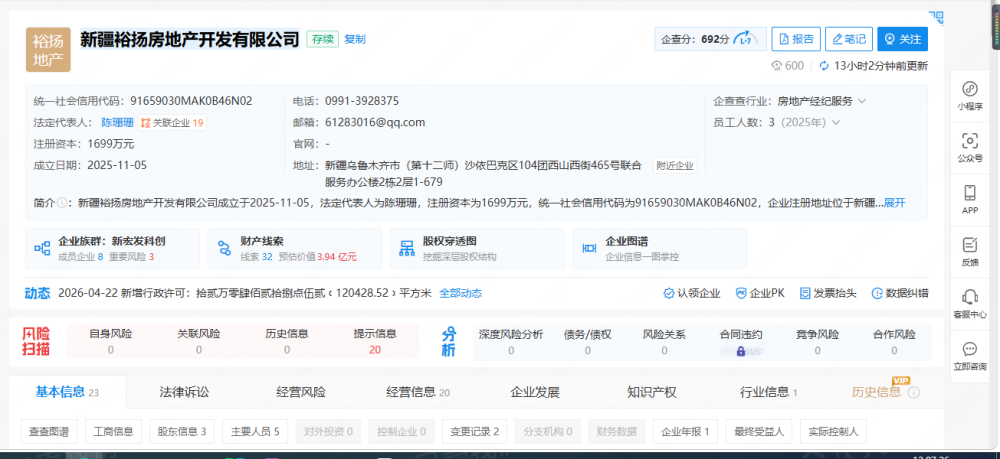Open 客服中心 headset icon
1000x459 pixels.
[x=969, y=297]
